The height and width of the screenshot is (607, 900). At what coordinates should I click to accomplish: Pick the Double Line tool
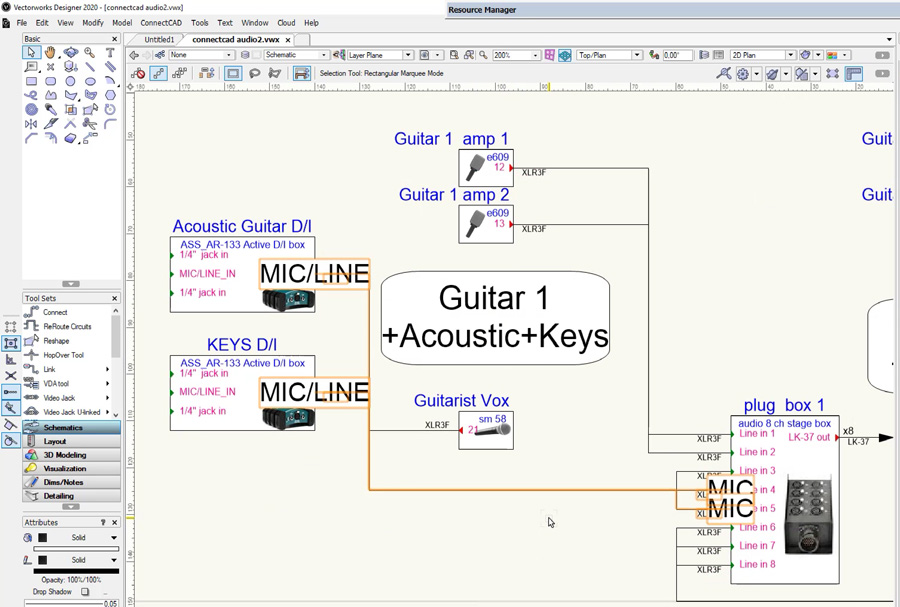click(110, 67)
